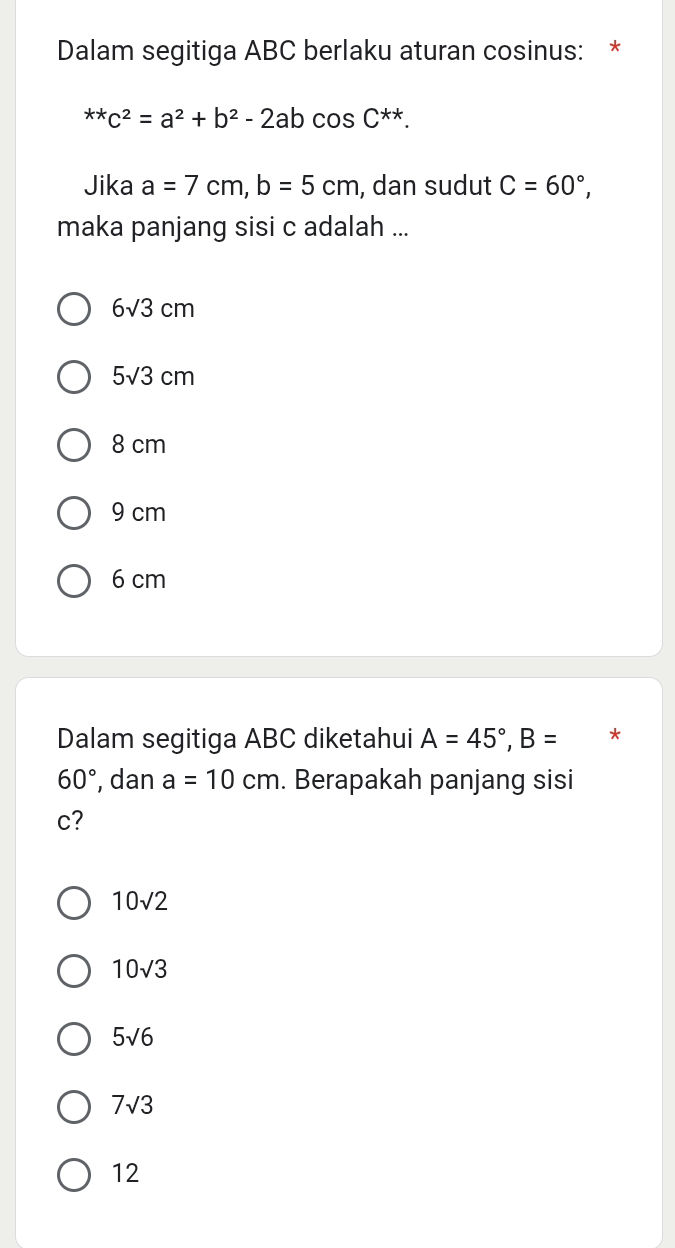Choose the 8 cm answer
The width and height of the screenshot is (675, 1248).
(x=74, y=445)
